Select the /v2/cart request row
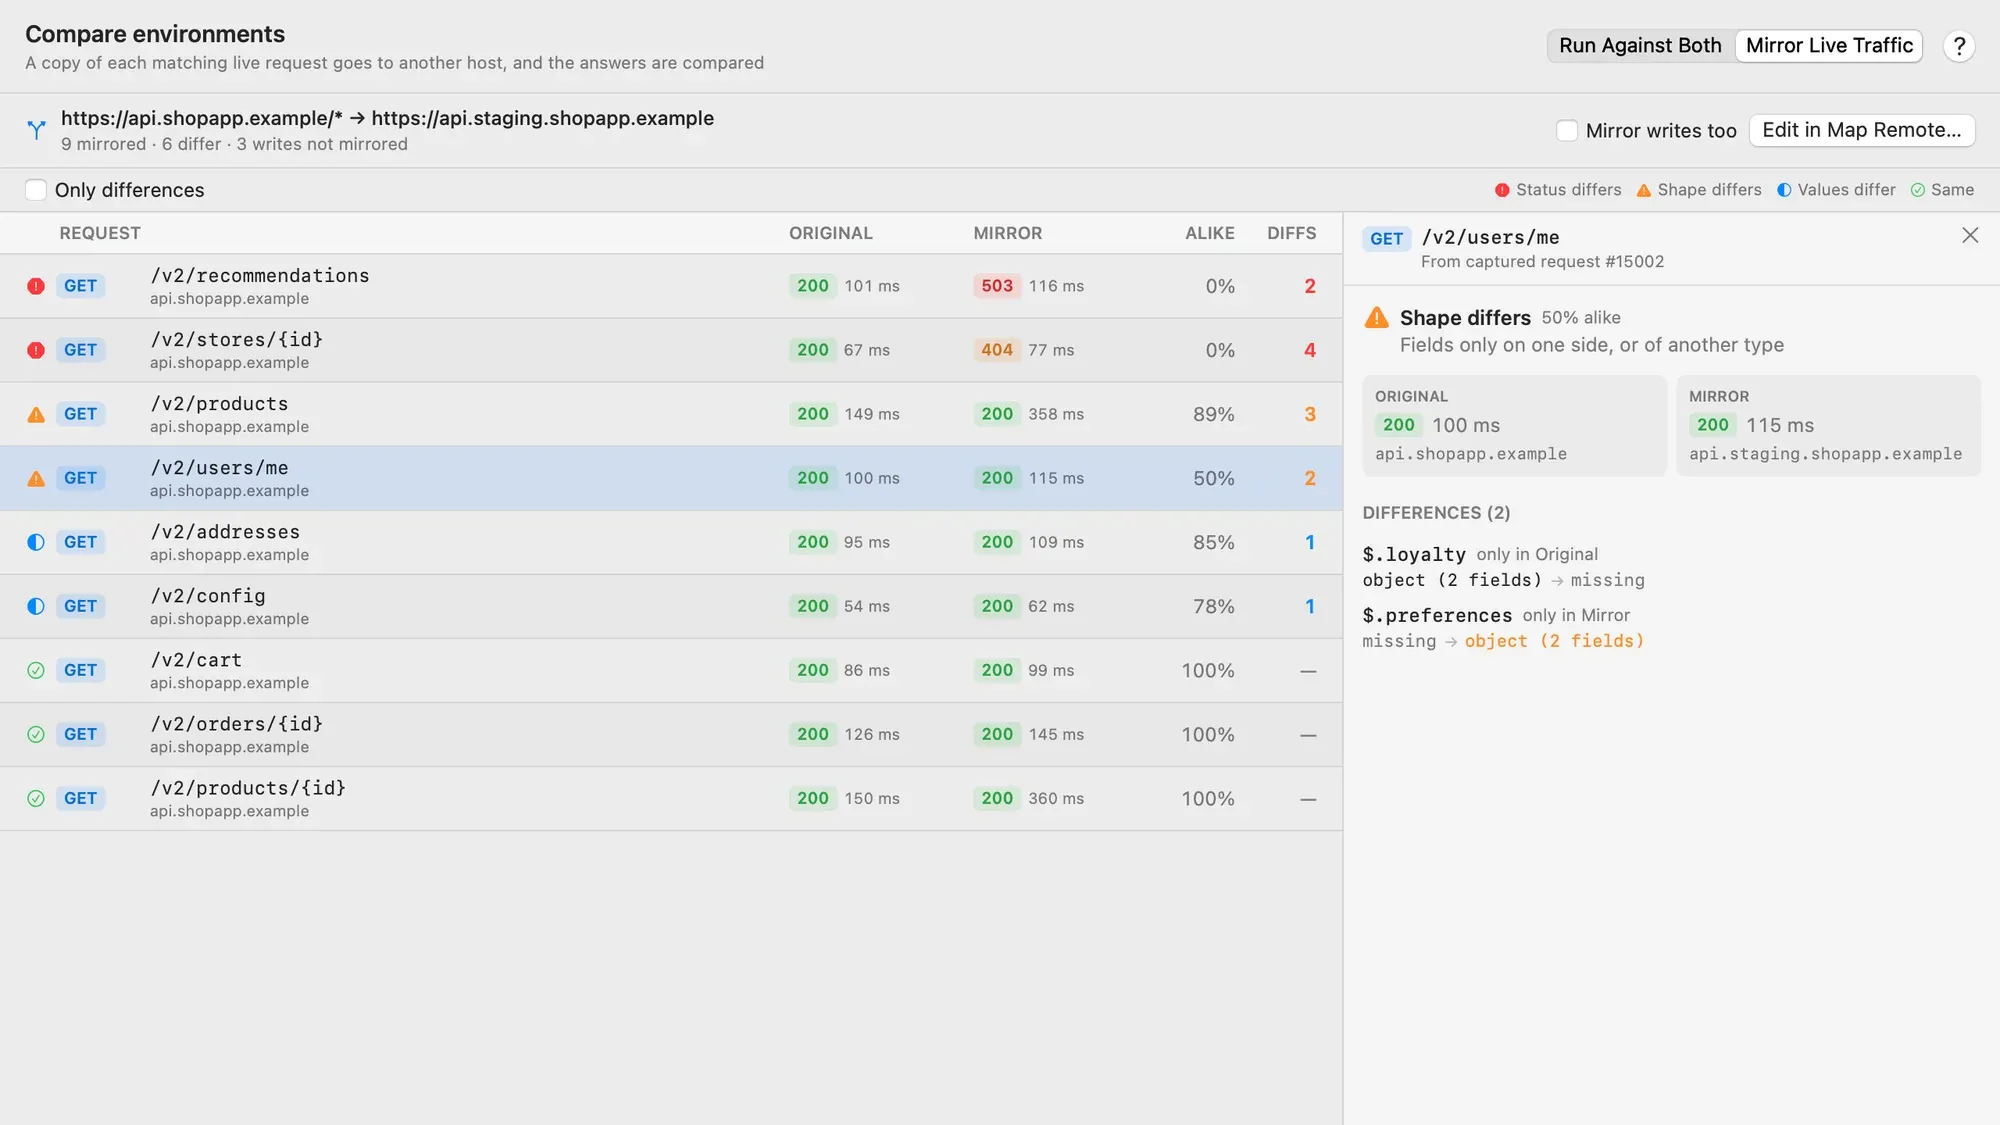Screen dimensions: 2000x1125 tap(671, 670)
